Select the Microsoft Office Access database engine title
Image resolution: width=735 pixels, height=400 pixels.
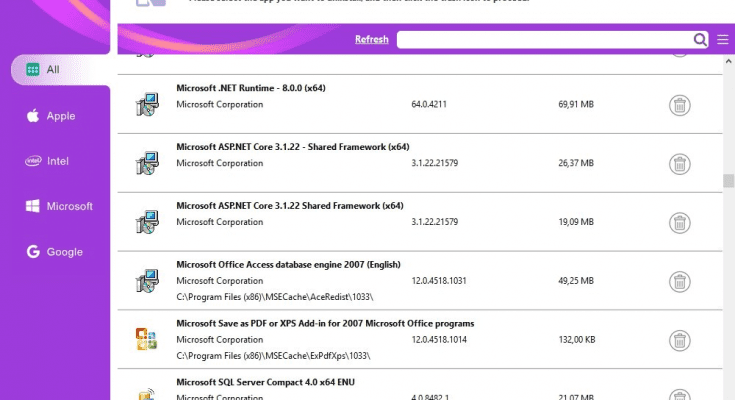[x=288, y=264]
